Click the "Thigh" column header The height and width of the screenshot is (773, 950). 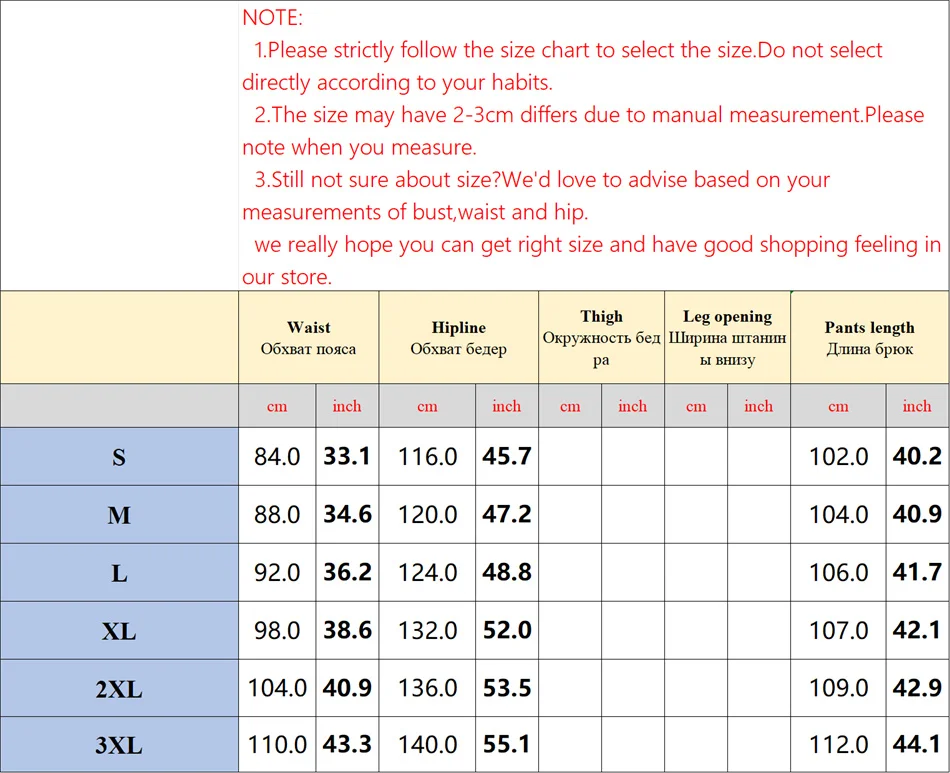tap(601, 337)
